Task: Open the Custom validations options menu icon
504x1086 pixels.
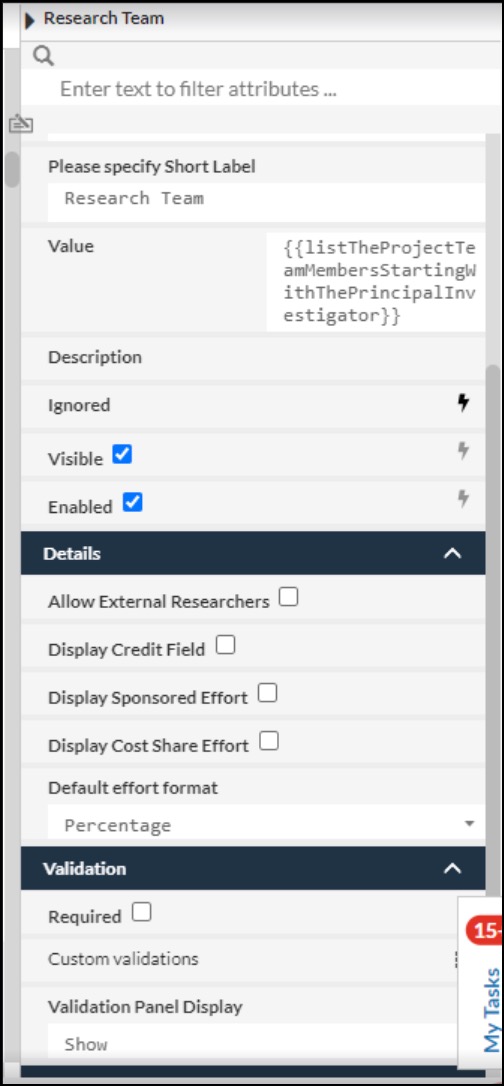Action: tap(456, 959)
